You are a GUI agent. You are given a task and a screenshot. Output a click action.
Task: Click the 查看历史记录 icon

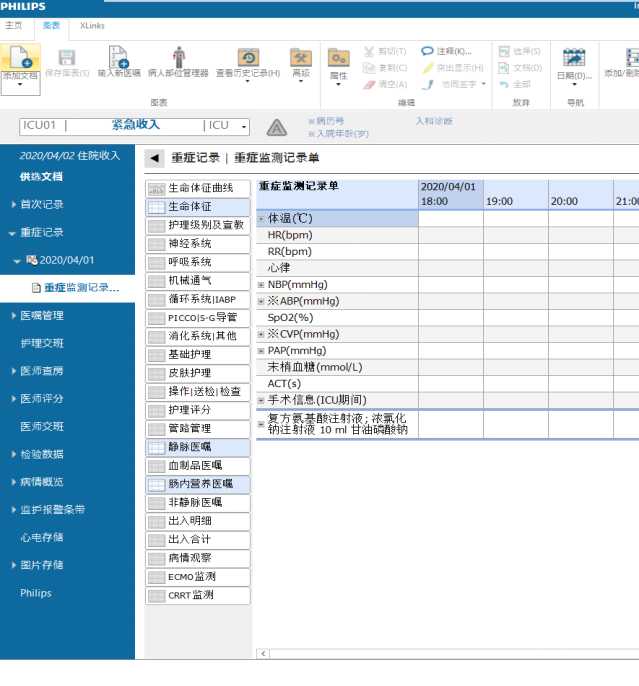point(248,57)
